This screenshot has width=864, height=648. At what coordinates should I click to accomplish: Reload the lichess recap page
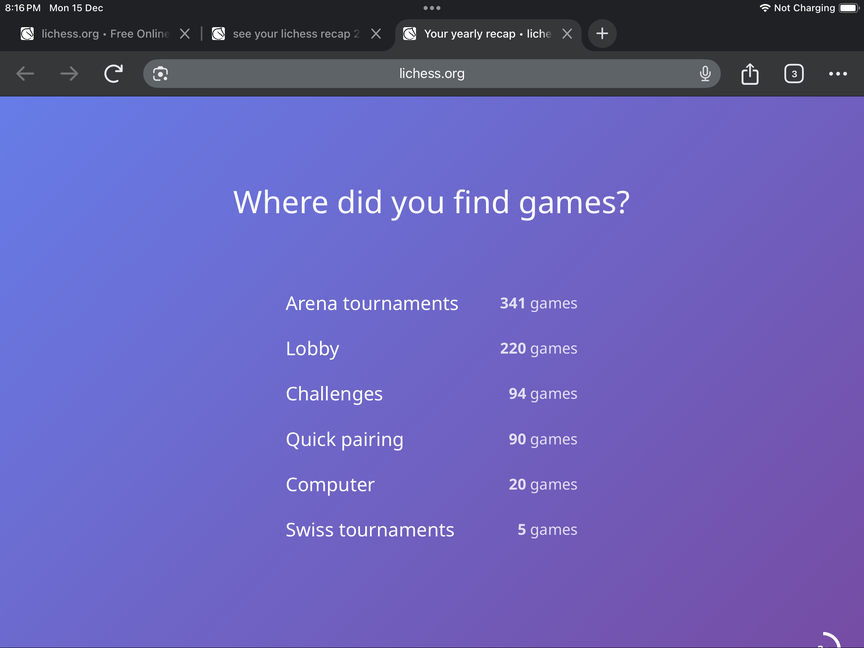pyautogui.click(x=114, y=74)
